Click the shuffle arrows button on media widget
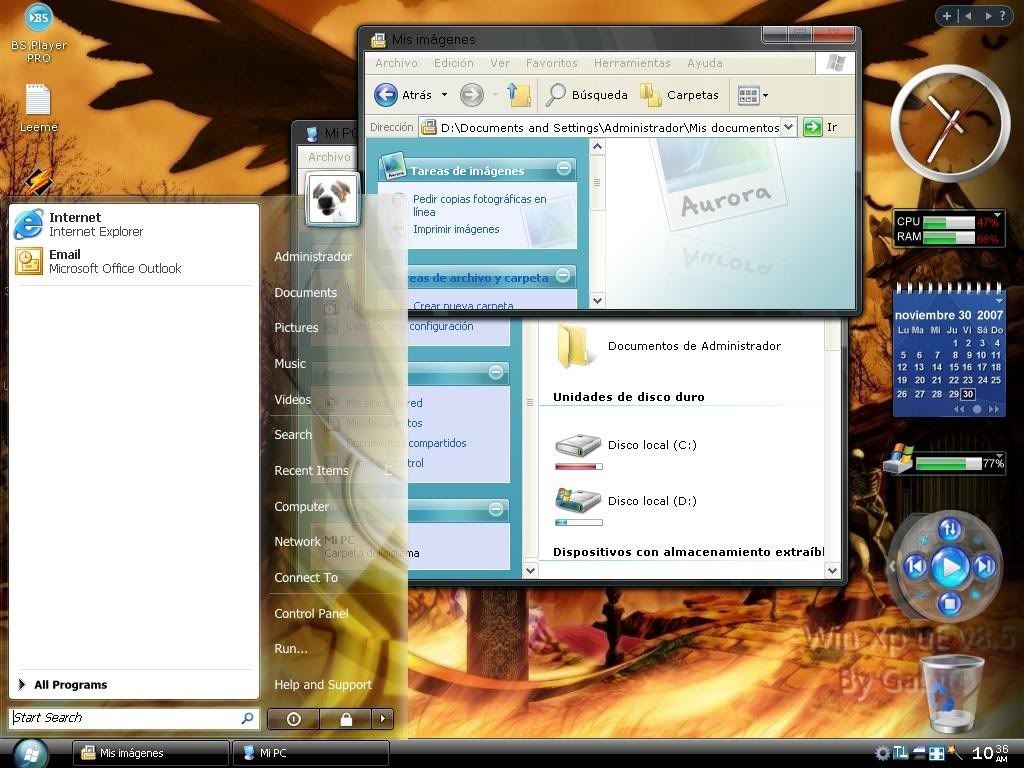Viewport: 1024px width, 768px height. 950,529
